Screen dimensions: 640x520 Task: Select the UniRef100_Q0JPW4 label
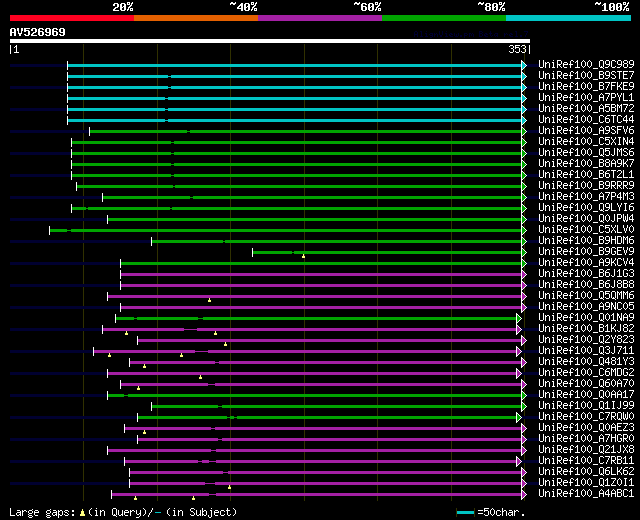586,219
